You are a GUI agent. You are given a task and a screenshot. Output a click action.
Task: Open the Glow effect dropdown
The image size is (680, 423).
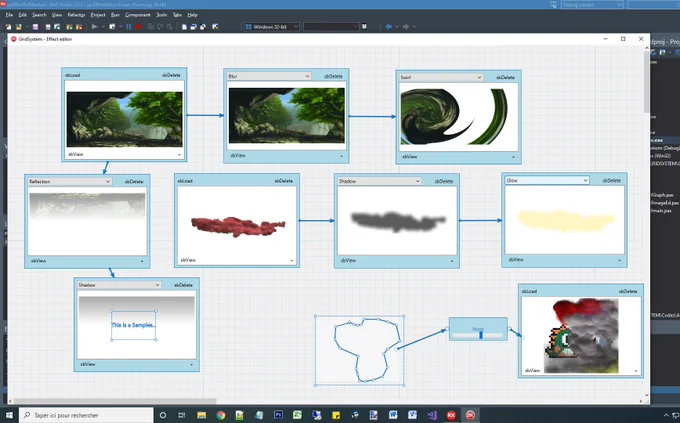click(547, 180)
